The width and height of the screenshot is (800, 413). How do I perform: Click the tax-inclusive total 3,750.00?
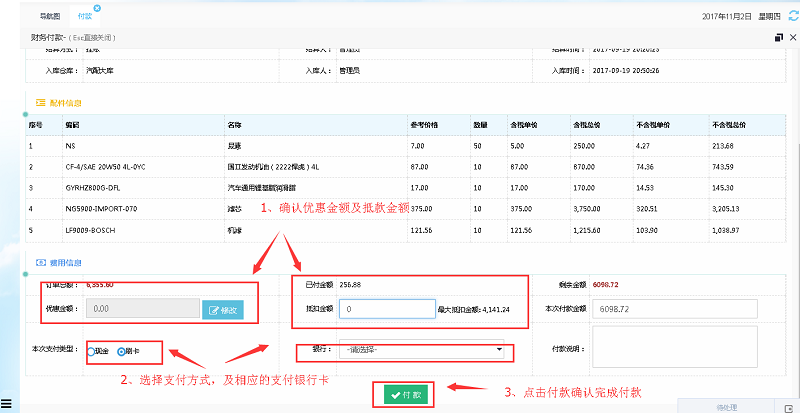(587, 209)
